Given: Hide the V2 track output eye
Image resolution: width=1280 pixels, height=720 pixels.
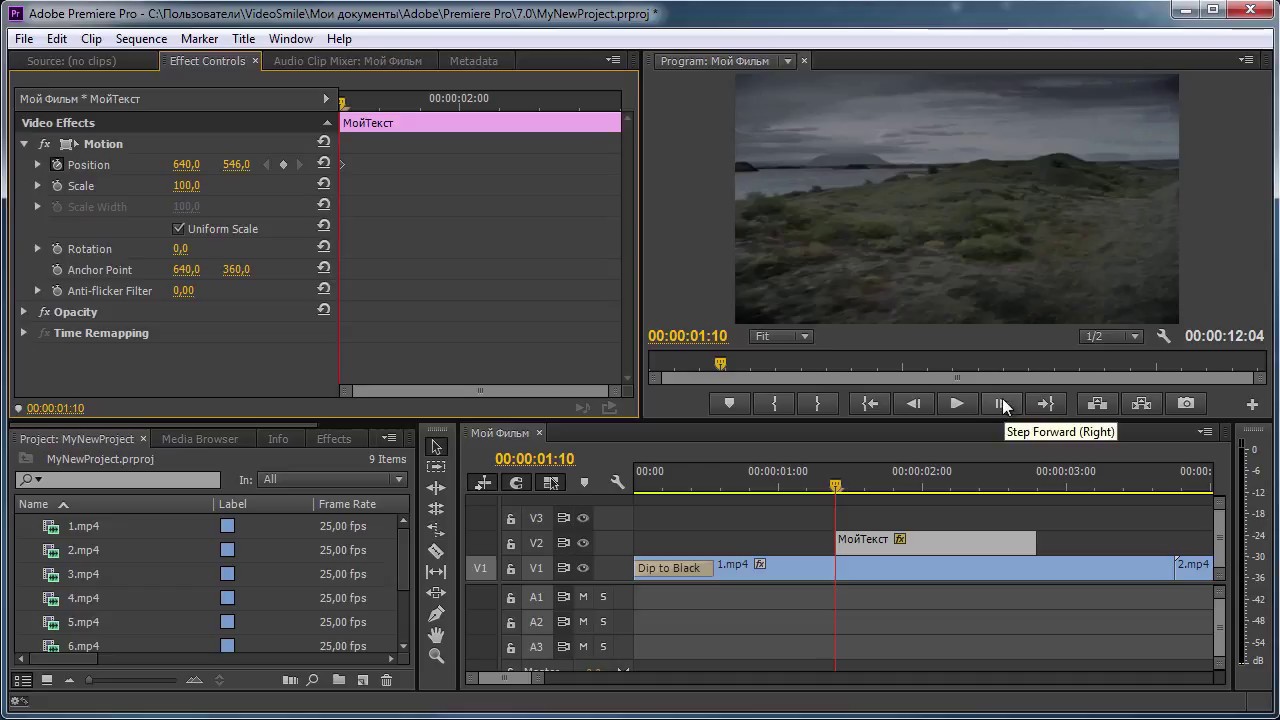Looking at the screenshot, I should tap(583, 543).
